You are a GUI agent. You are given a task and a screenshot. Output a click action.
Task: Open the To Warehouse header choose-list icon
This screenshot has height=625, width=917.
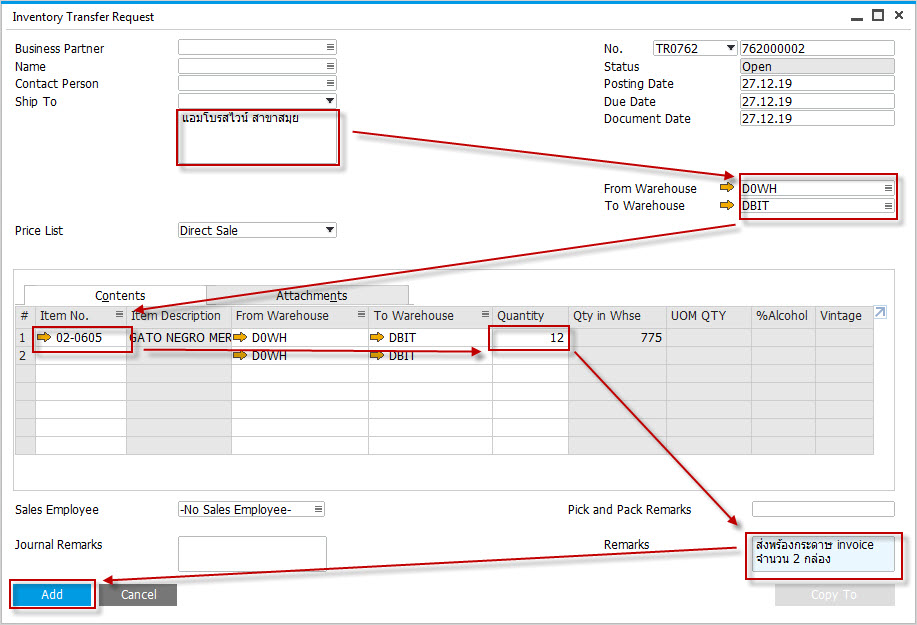[x=888, y=206]
